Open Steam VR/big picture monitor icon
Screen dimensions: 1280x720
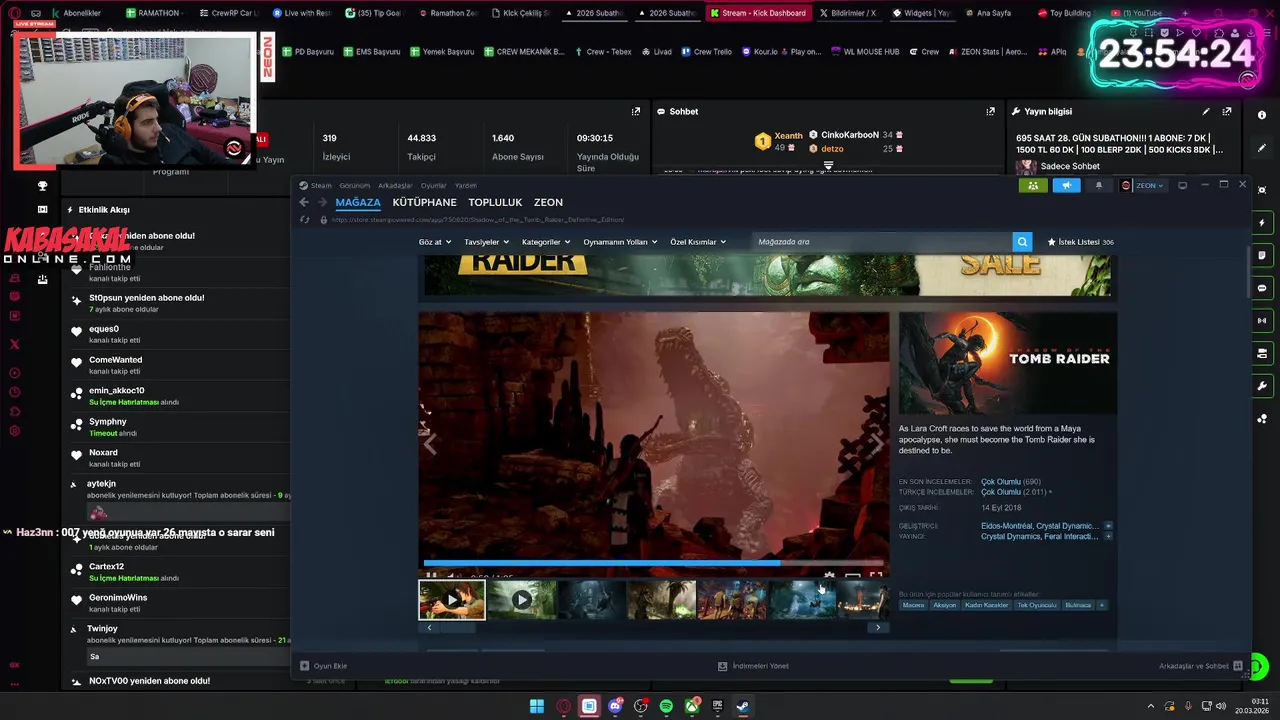(1182, 185)
